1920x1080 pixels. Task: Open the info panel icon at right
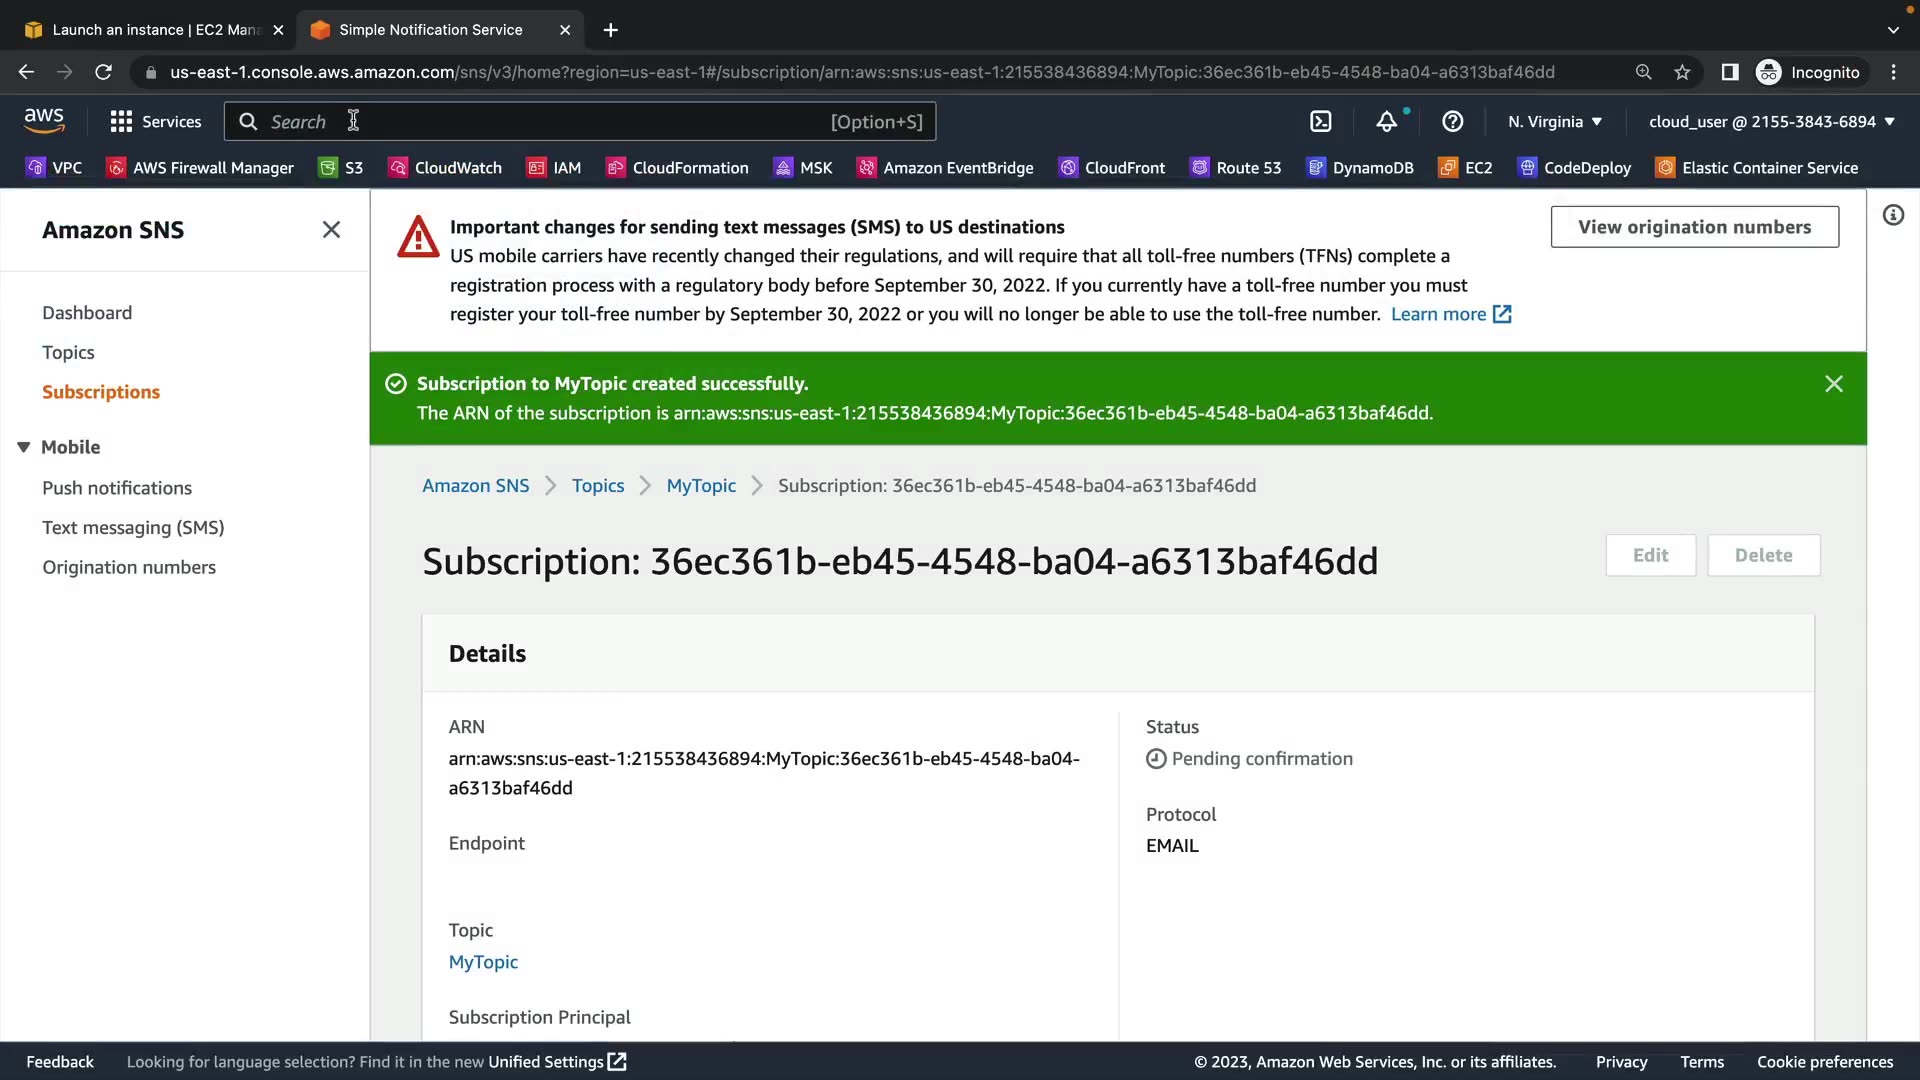point(1893,215)
